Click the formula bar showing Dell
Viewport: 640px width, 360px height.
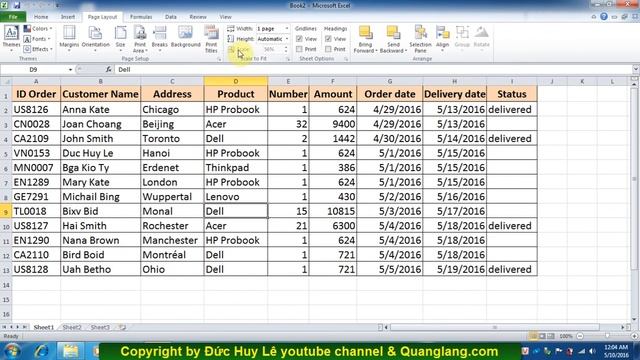click(373, 69)
